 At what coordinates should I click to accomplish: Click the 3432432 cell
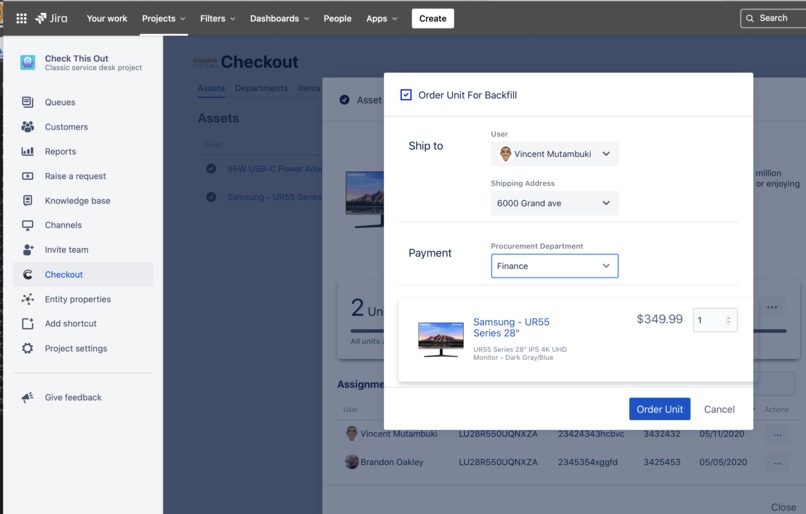click(x=662, y=434)
